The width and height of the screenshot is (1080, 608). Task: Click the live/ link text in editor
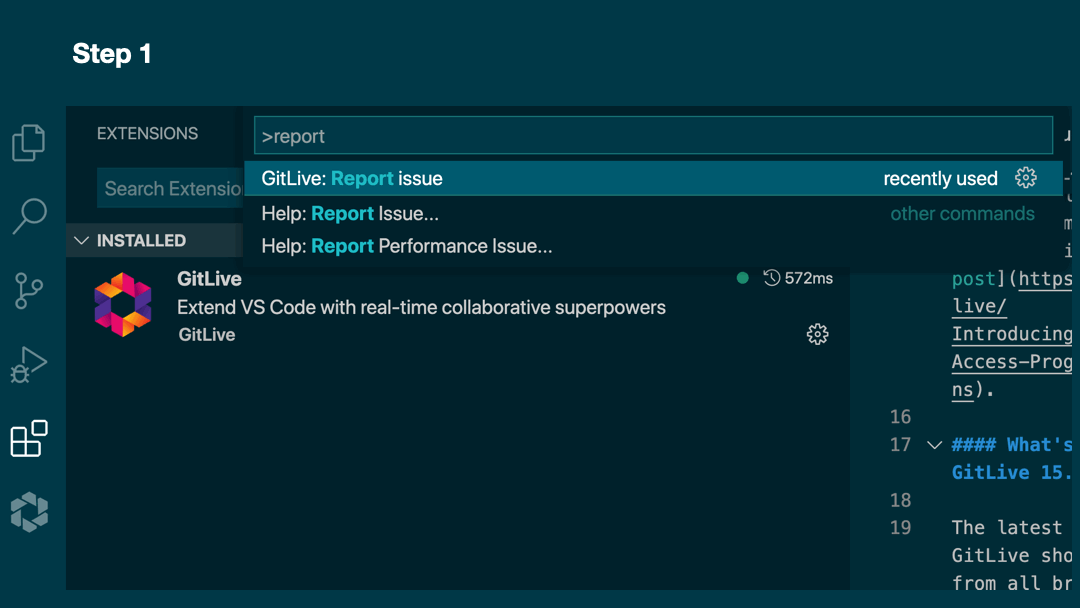(979, 306)
